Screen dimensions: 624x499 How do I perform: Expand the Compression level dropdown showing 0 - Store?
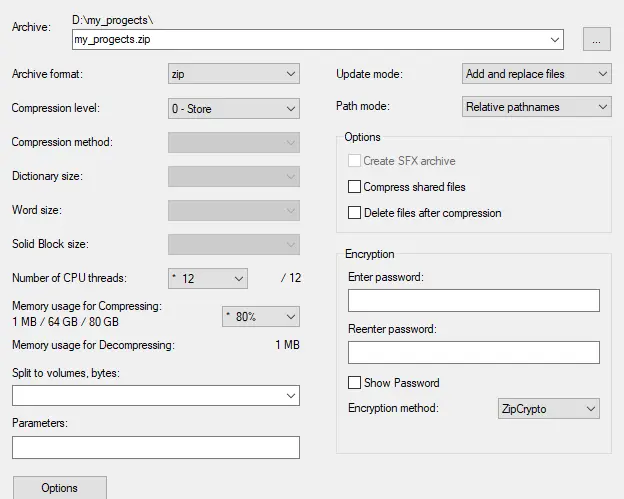click(234, 108)
